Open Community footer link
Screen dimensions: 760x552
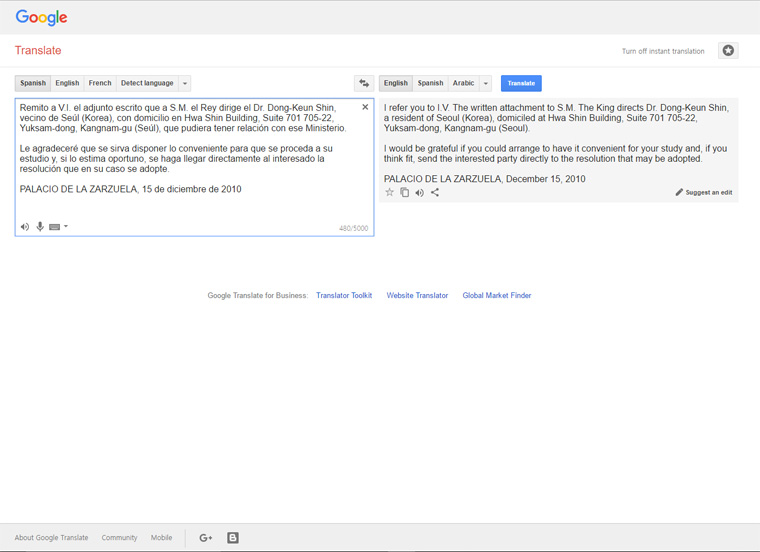pos(119,537)
